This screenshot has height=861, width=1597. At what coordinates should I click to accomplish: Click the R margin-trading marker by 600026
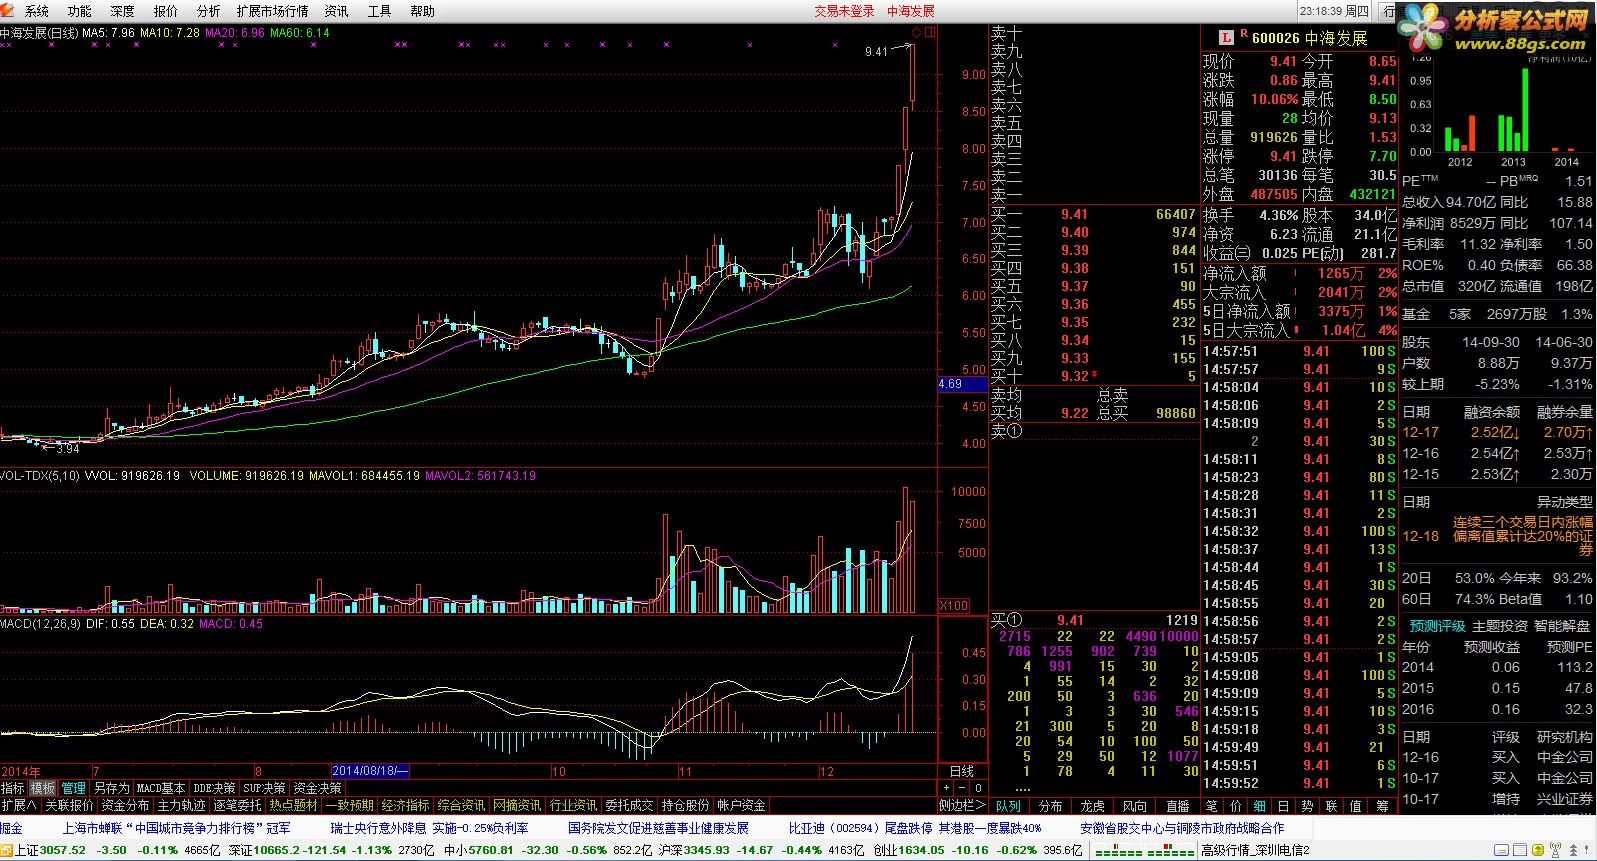point(1244,34)
